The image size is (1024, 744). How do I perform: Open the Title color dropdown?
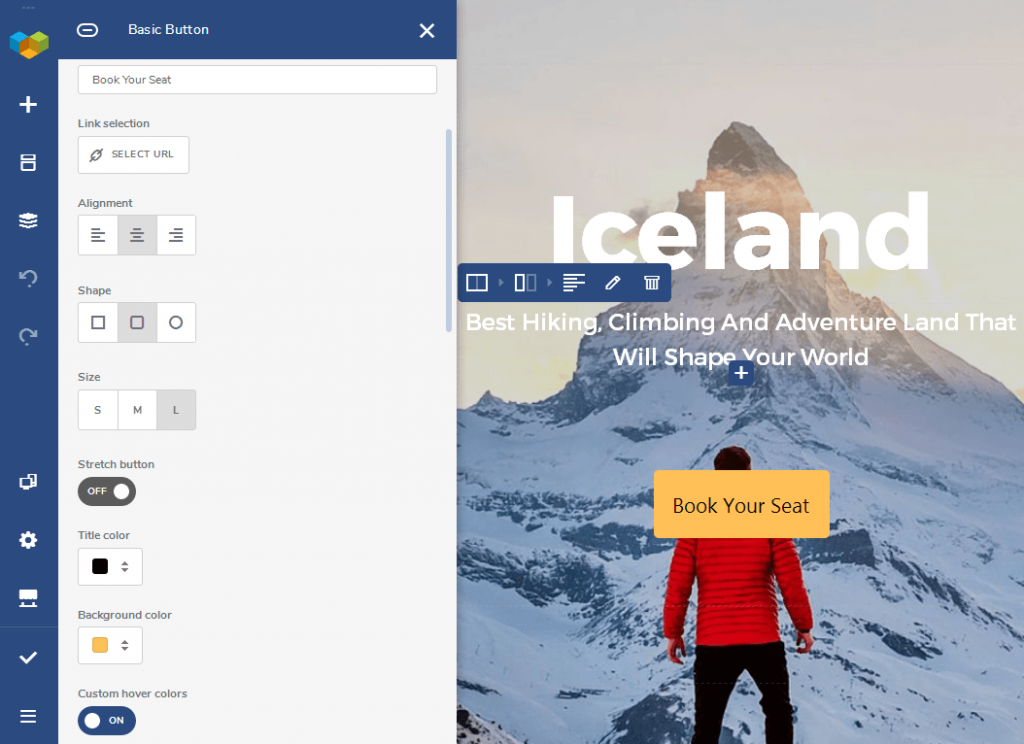tap(110, 567)
